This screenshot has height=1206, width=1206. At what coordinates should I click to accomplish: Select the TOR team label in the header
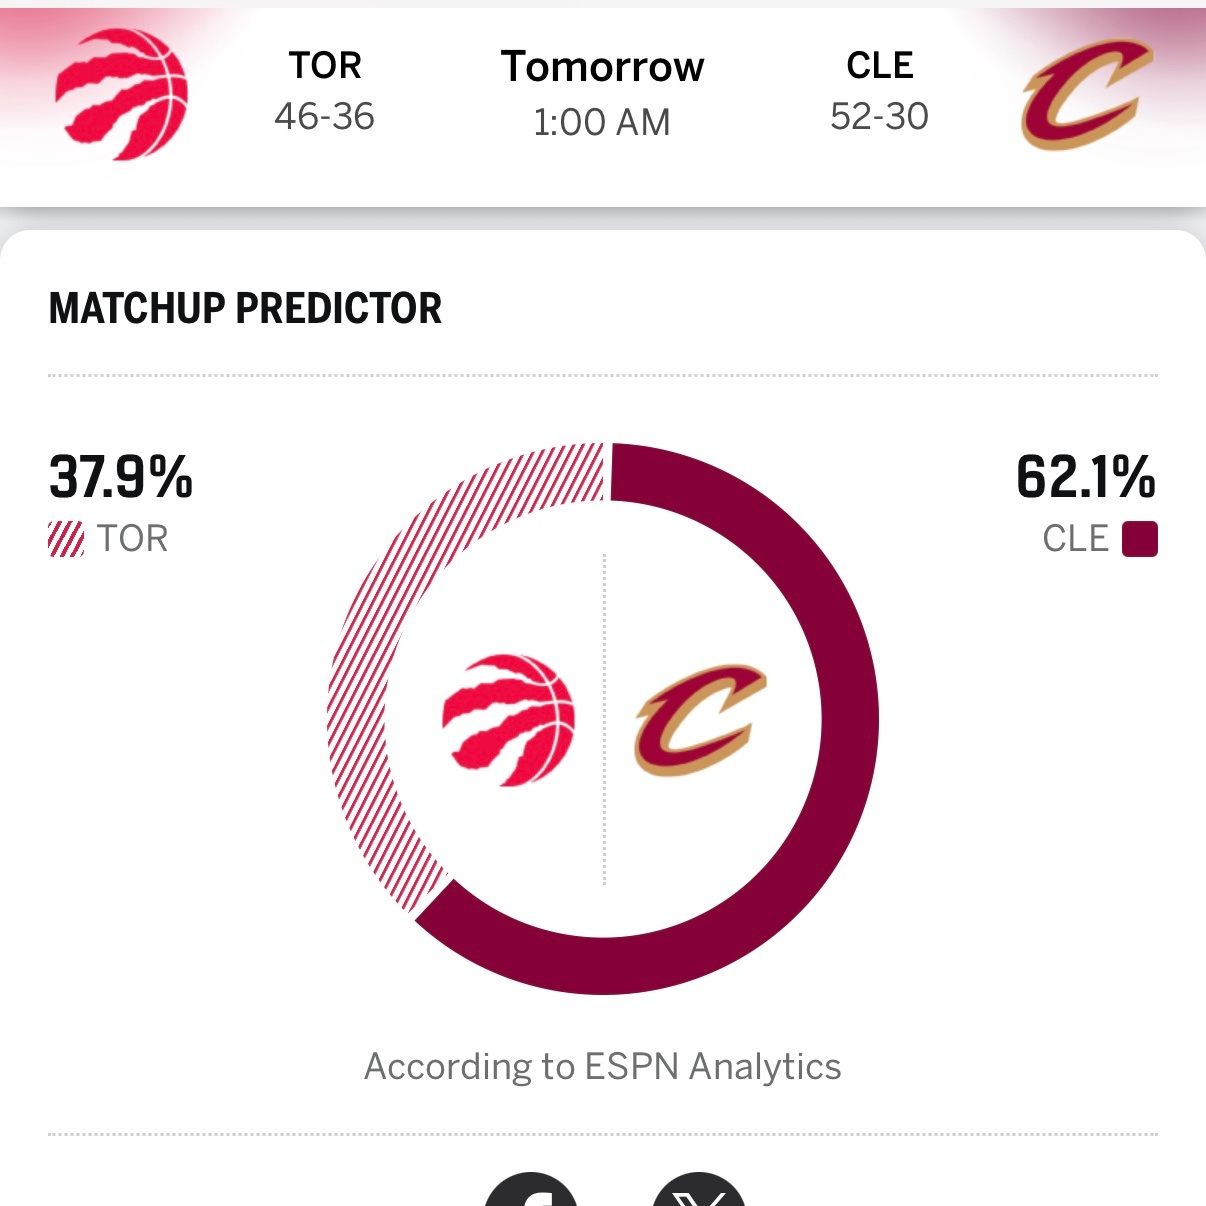pyautogui.click(x=325, y=64)
